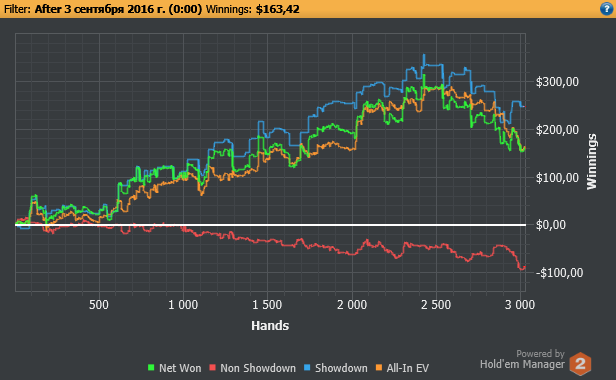Viewport: 616px width, 380px height.
Task: Click the $100,00 y-axis label
Action: pyautogui.click(x=557, y=178)
